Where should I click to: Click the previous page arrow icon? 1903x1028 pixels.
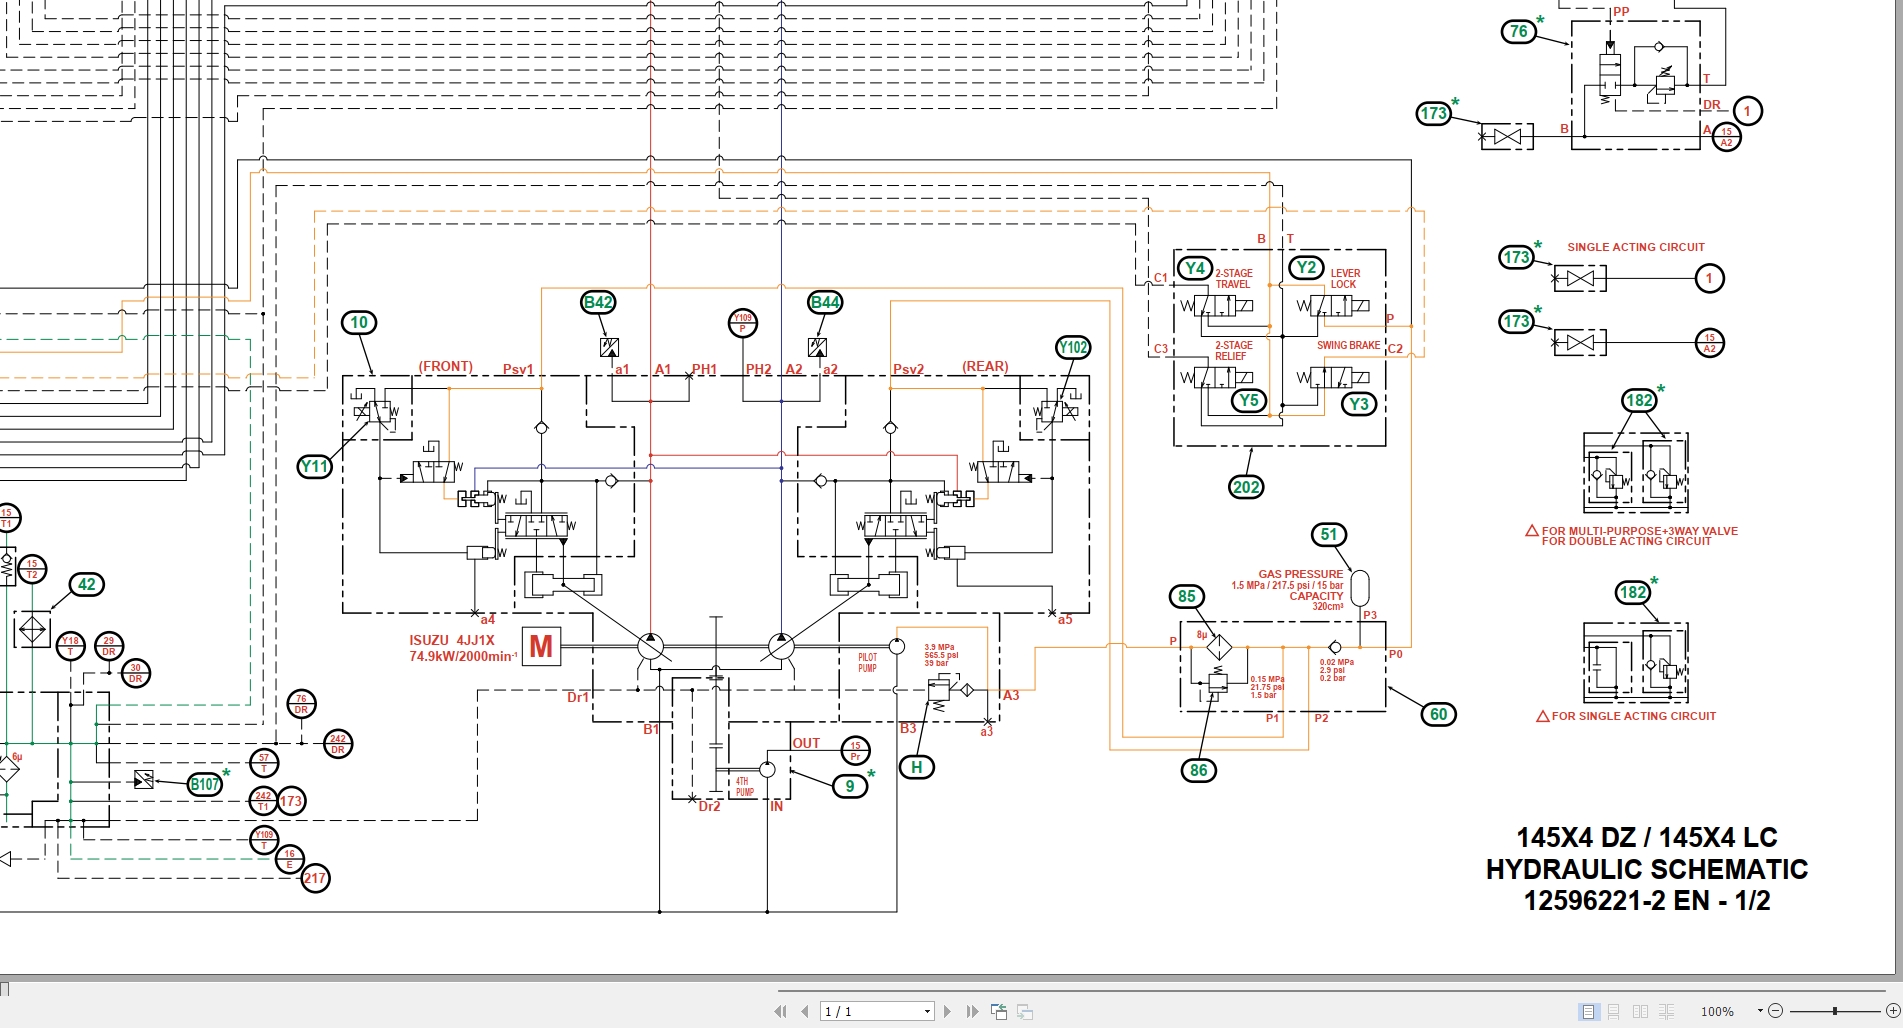[806, 1011]
